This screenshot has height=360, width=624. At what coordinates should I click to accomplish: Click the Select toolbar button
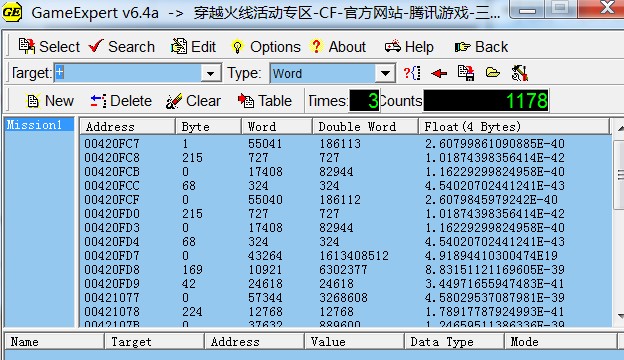[49, 47]
